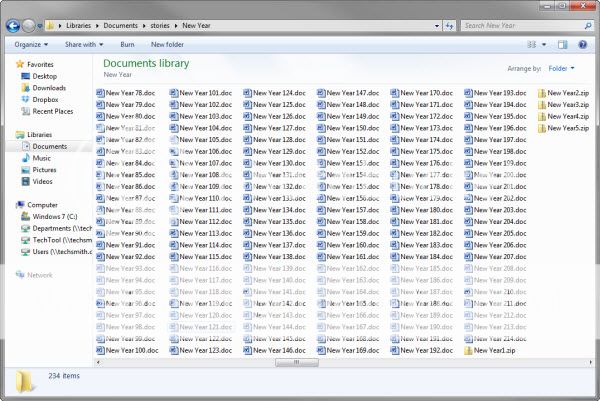Select Computer in navigation pane
The width and height of the screenshot is (600, 401).
pos(42,205)
